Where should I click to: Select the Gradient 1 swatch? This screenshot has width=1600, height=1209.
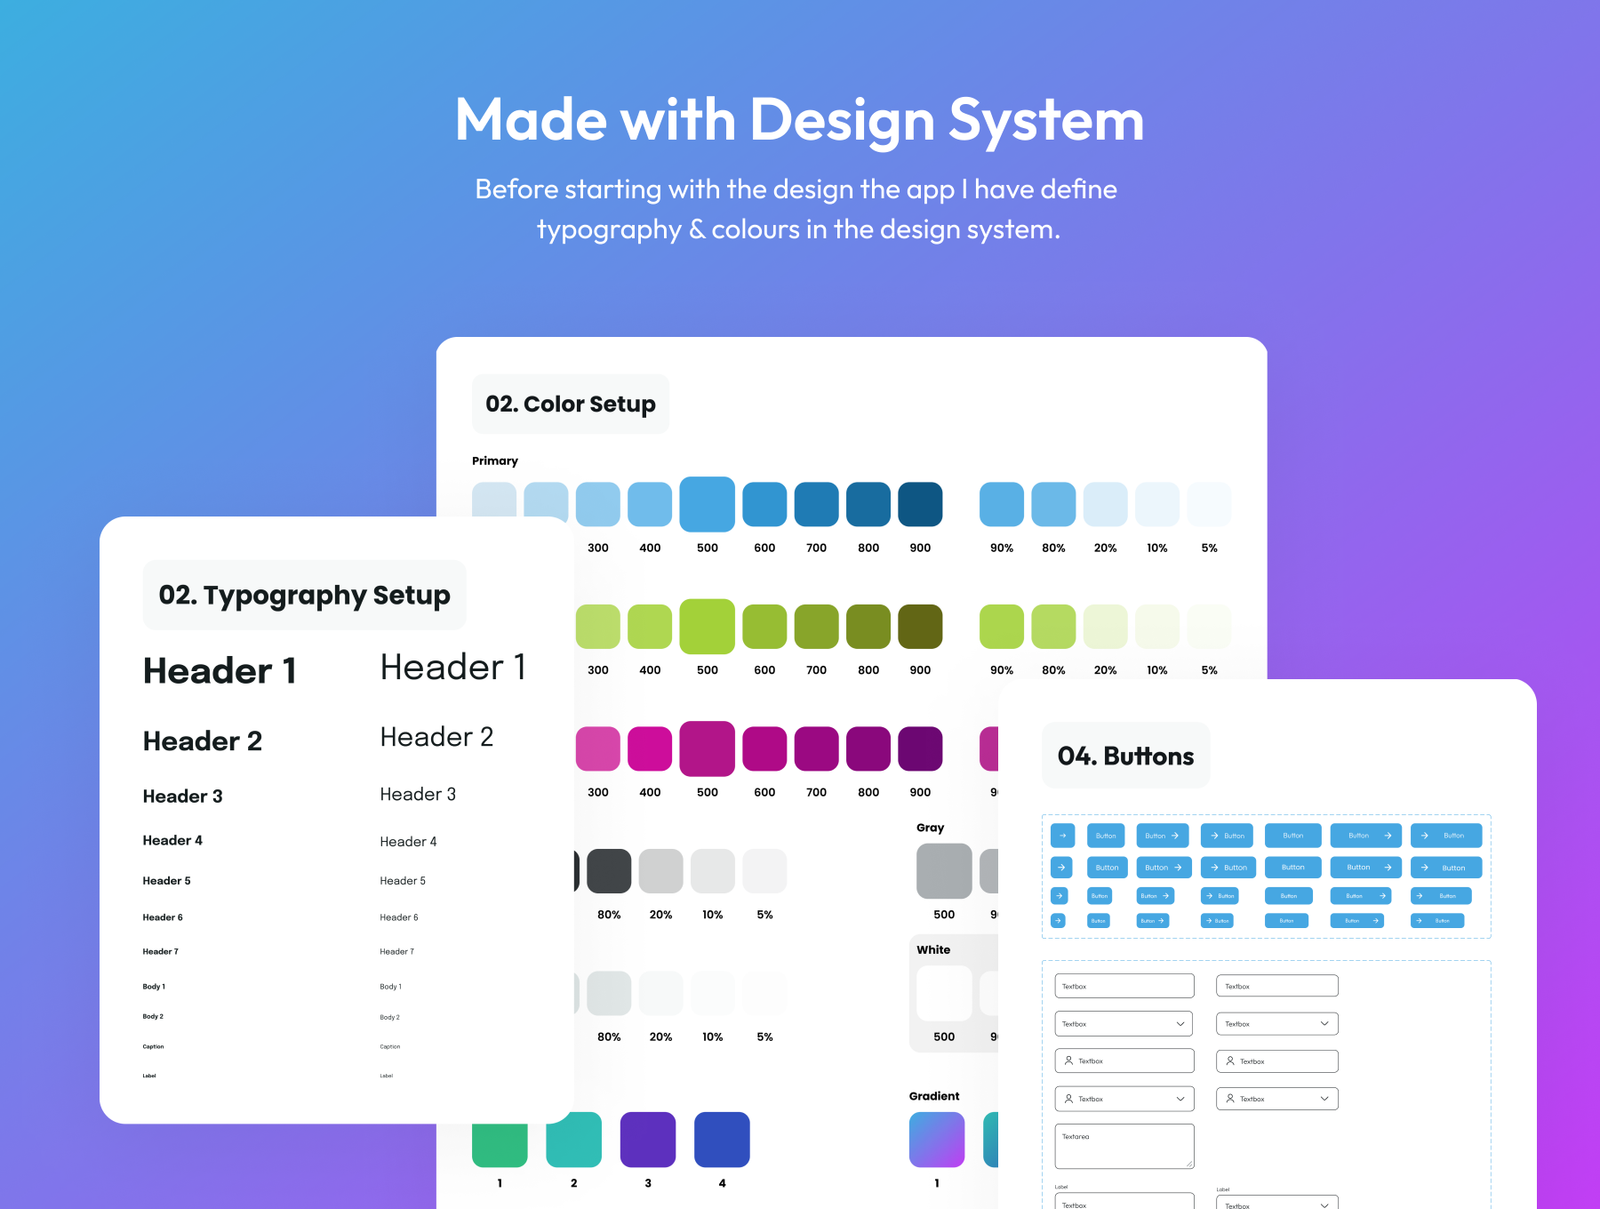(936, 1139)
